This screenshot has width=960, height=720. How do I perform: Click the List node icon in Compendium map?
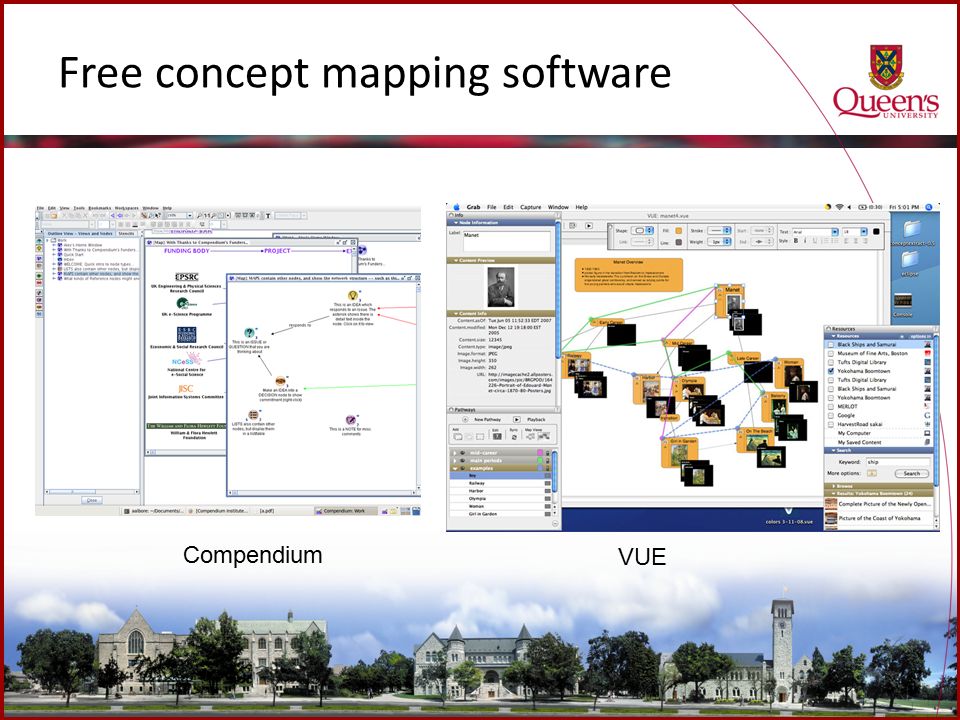pos(253,415)
